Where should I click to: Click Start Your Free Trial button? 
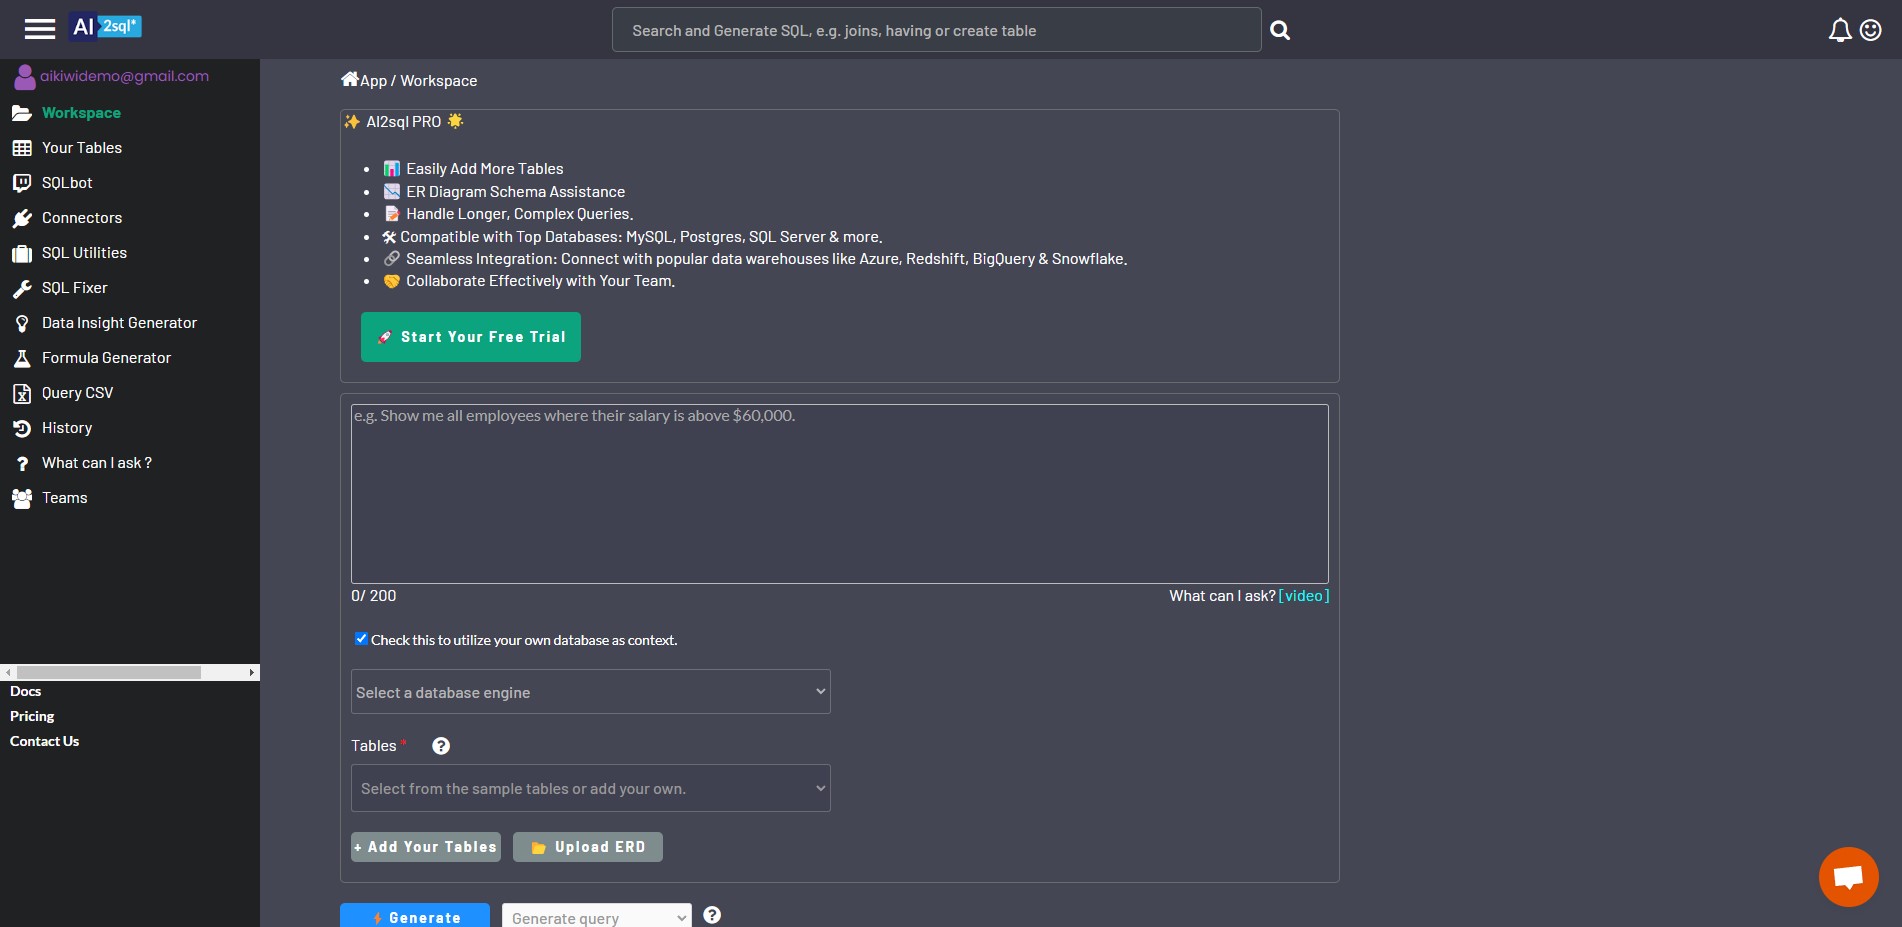pyautogui.click(x=471, y=337)
